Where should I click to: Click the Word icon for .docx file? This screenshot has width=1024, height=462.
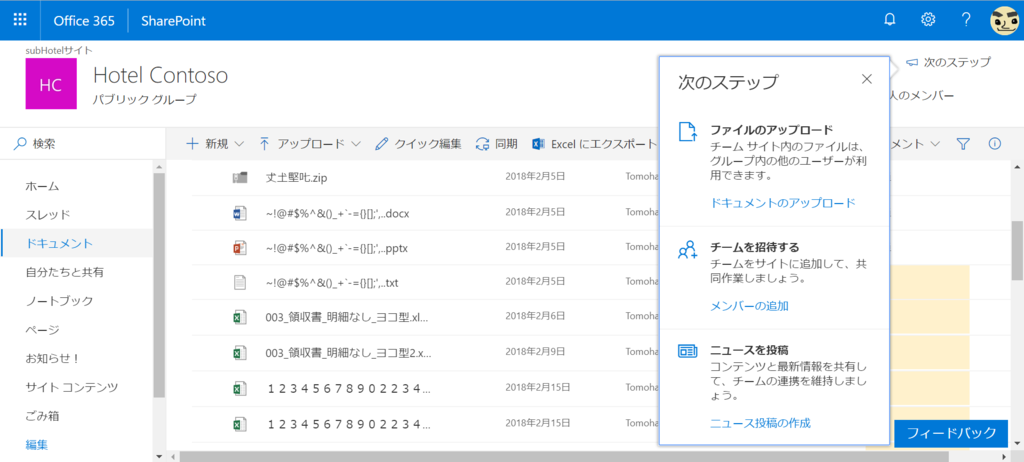pos(239,213)
